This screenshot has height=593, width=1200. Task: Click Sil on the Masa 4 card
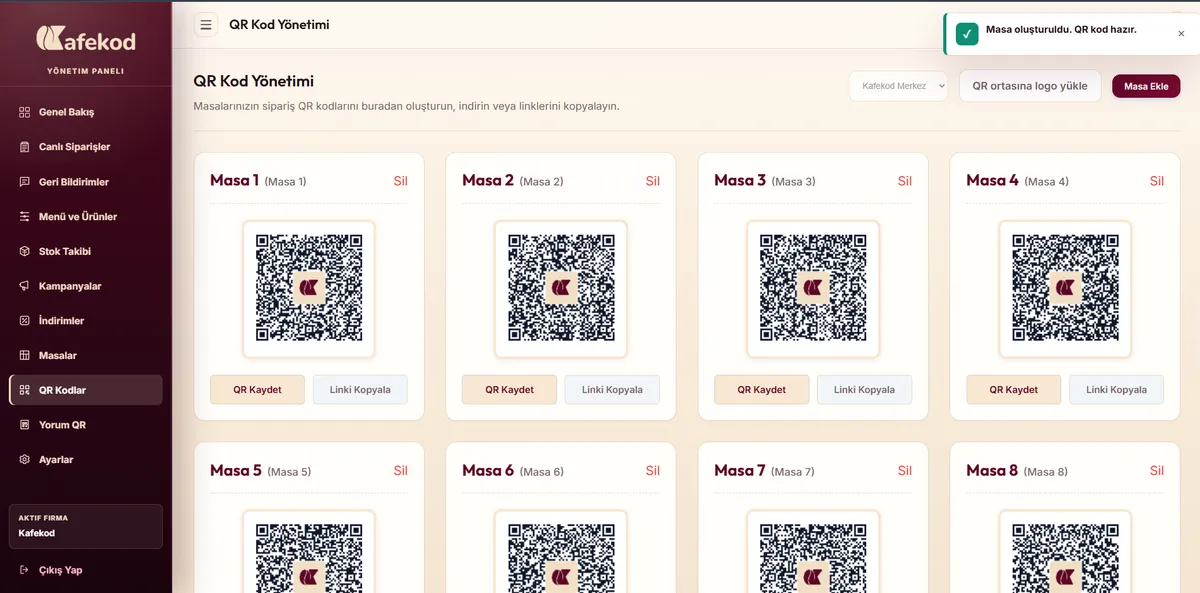[x=1156, y=181]
